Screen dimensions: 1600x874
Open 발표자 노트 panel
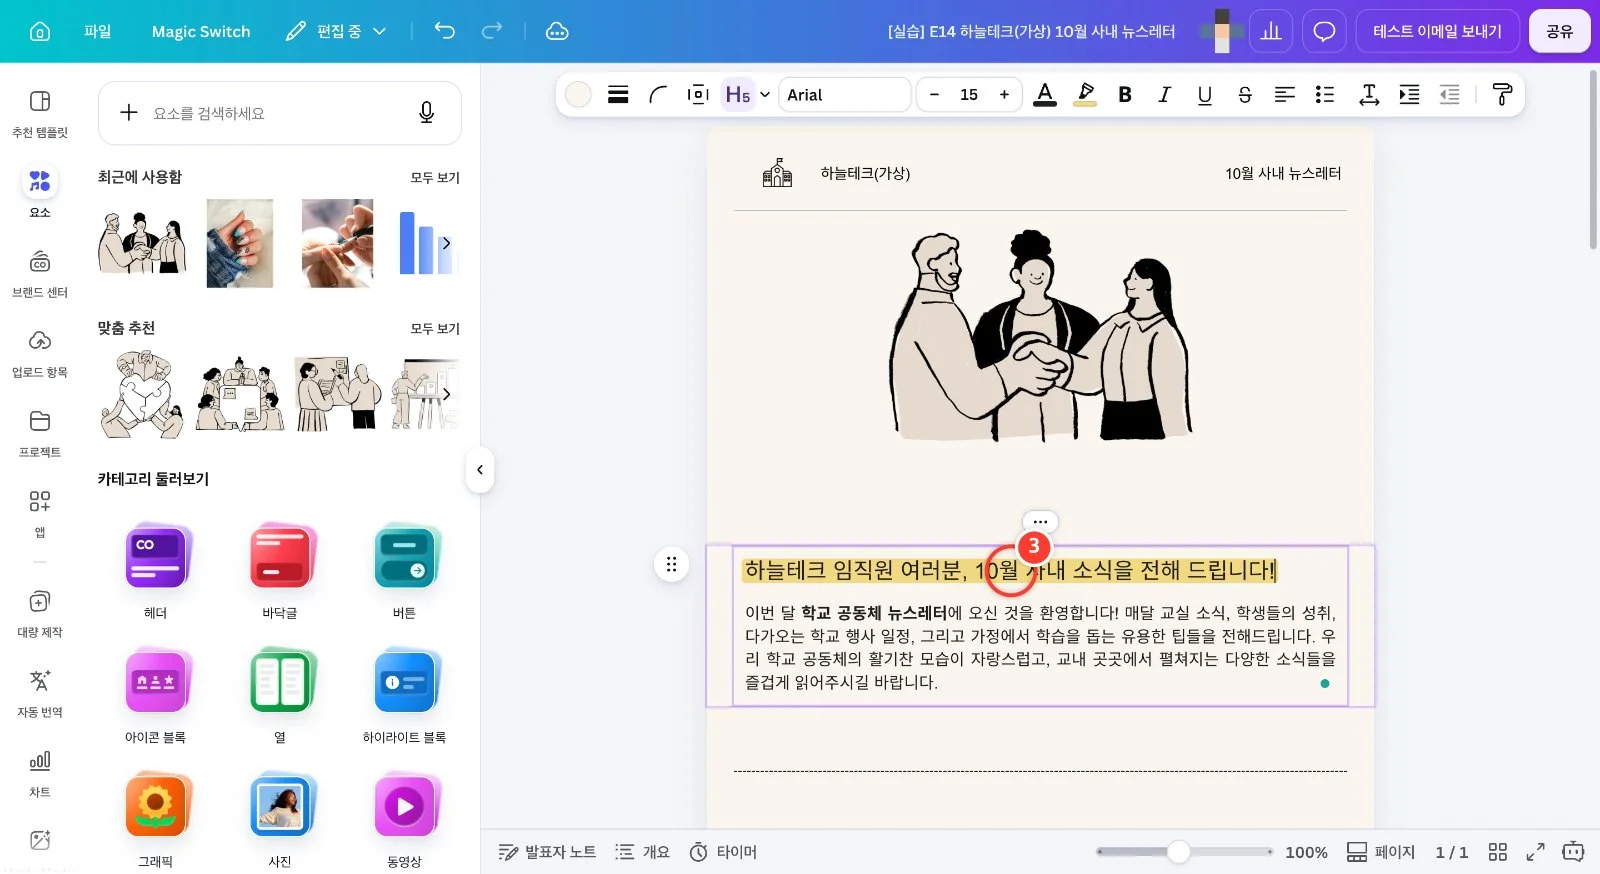click(x=547, y=851)
